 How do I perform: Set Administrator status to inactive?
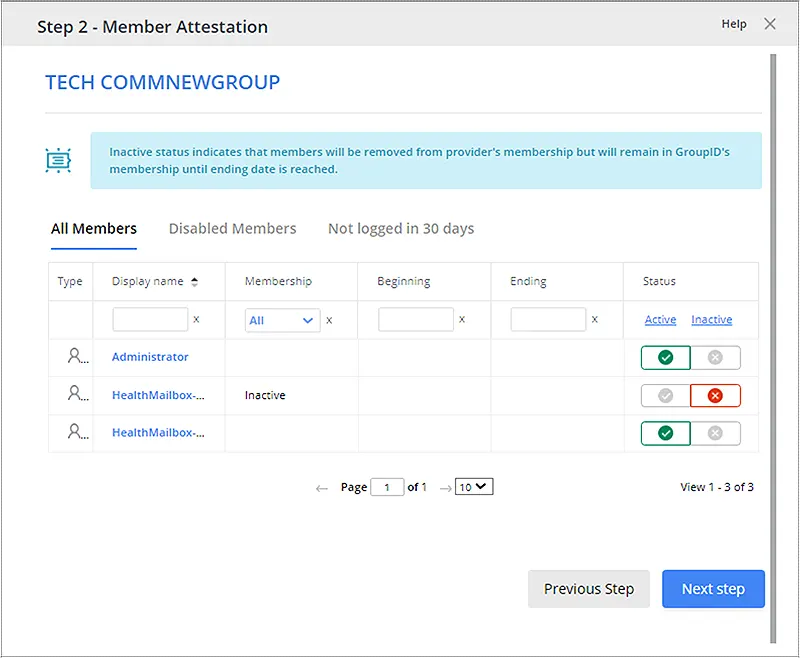(715, 358)
